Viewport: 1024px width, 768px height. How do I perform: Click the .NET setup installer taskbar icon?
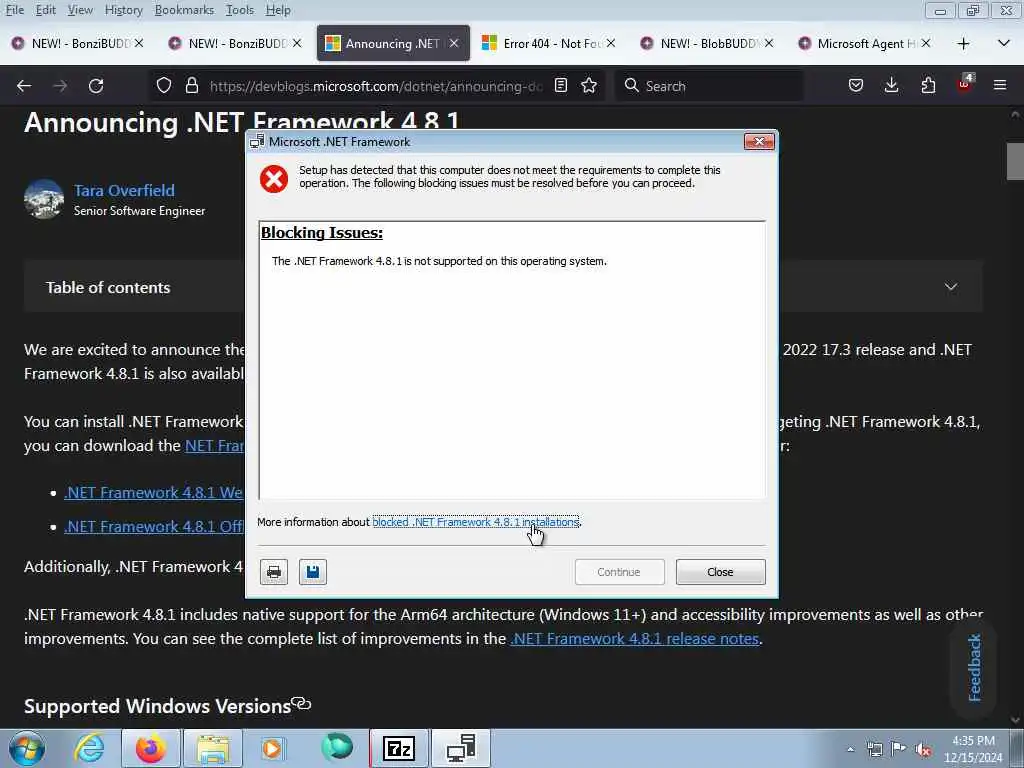coord(461,748)
